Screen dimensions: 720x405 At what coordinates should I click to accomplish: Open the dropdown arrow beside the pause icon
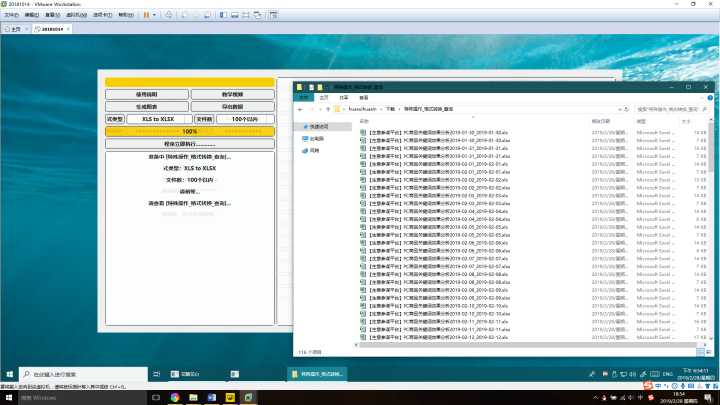(154, 15)
